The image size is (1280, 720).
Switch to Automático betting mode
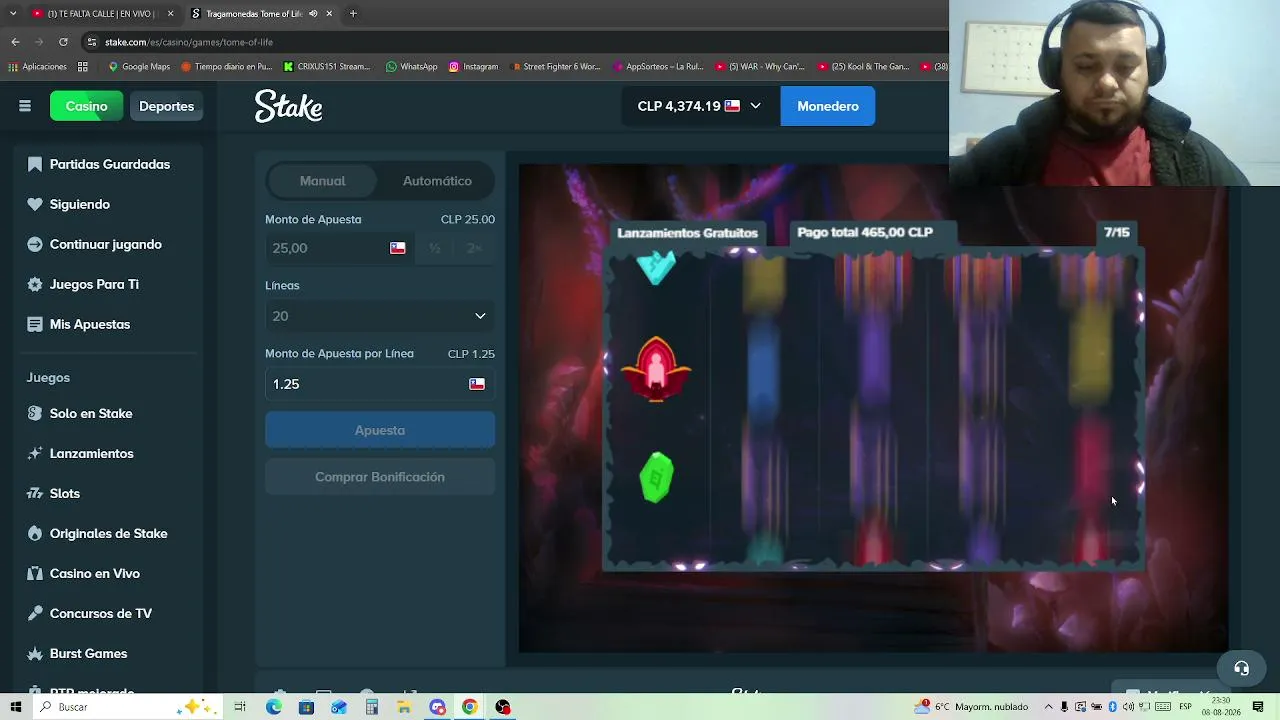[x=437, y=181]
